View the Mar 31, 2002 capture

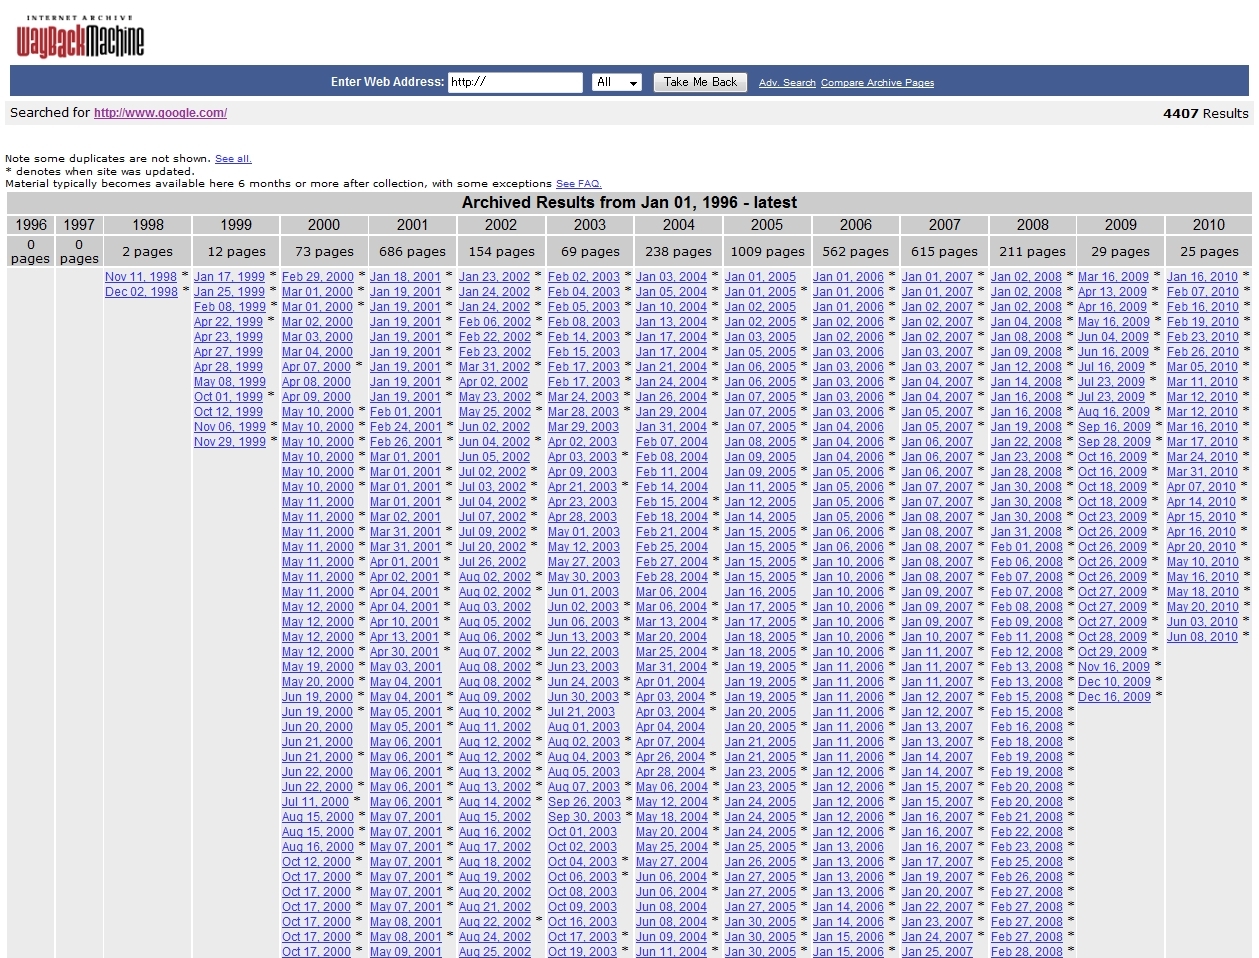click(x=495, y=367)
